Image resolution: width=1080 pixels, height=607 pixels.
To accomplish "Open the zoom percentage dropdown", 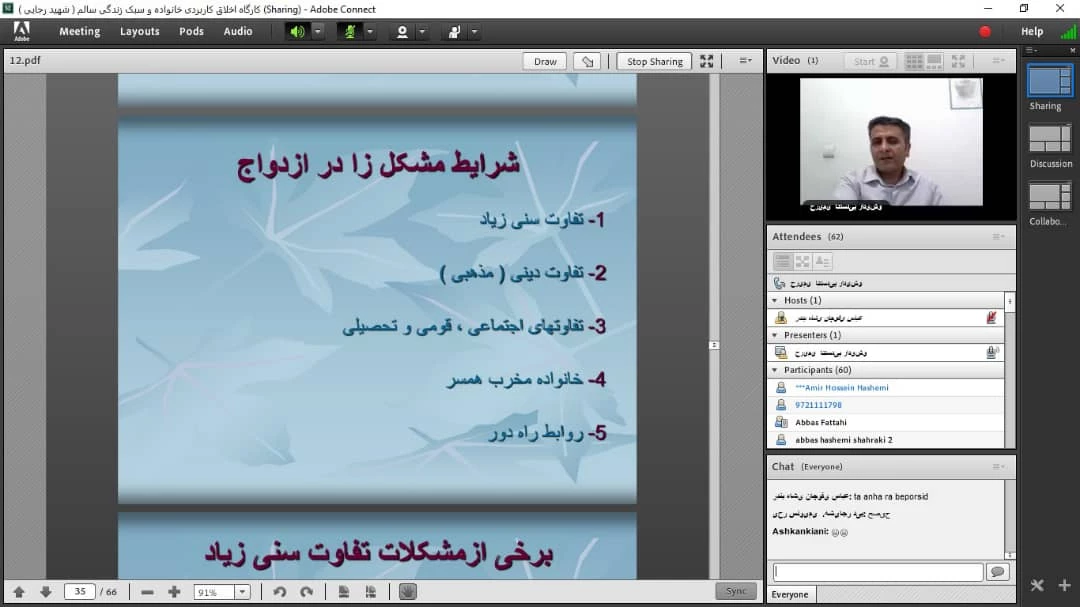I will [x=241, y=592].
